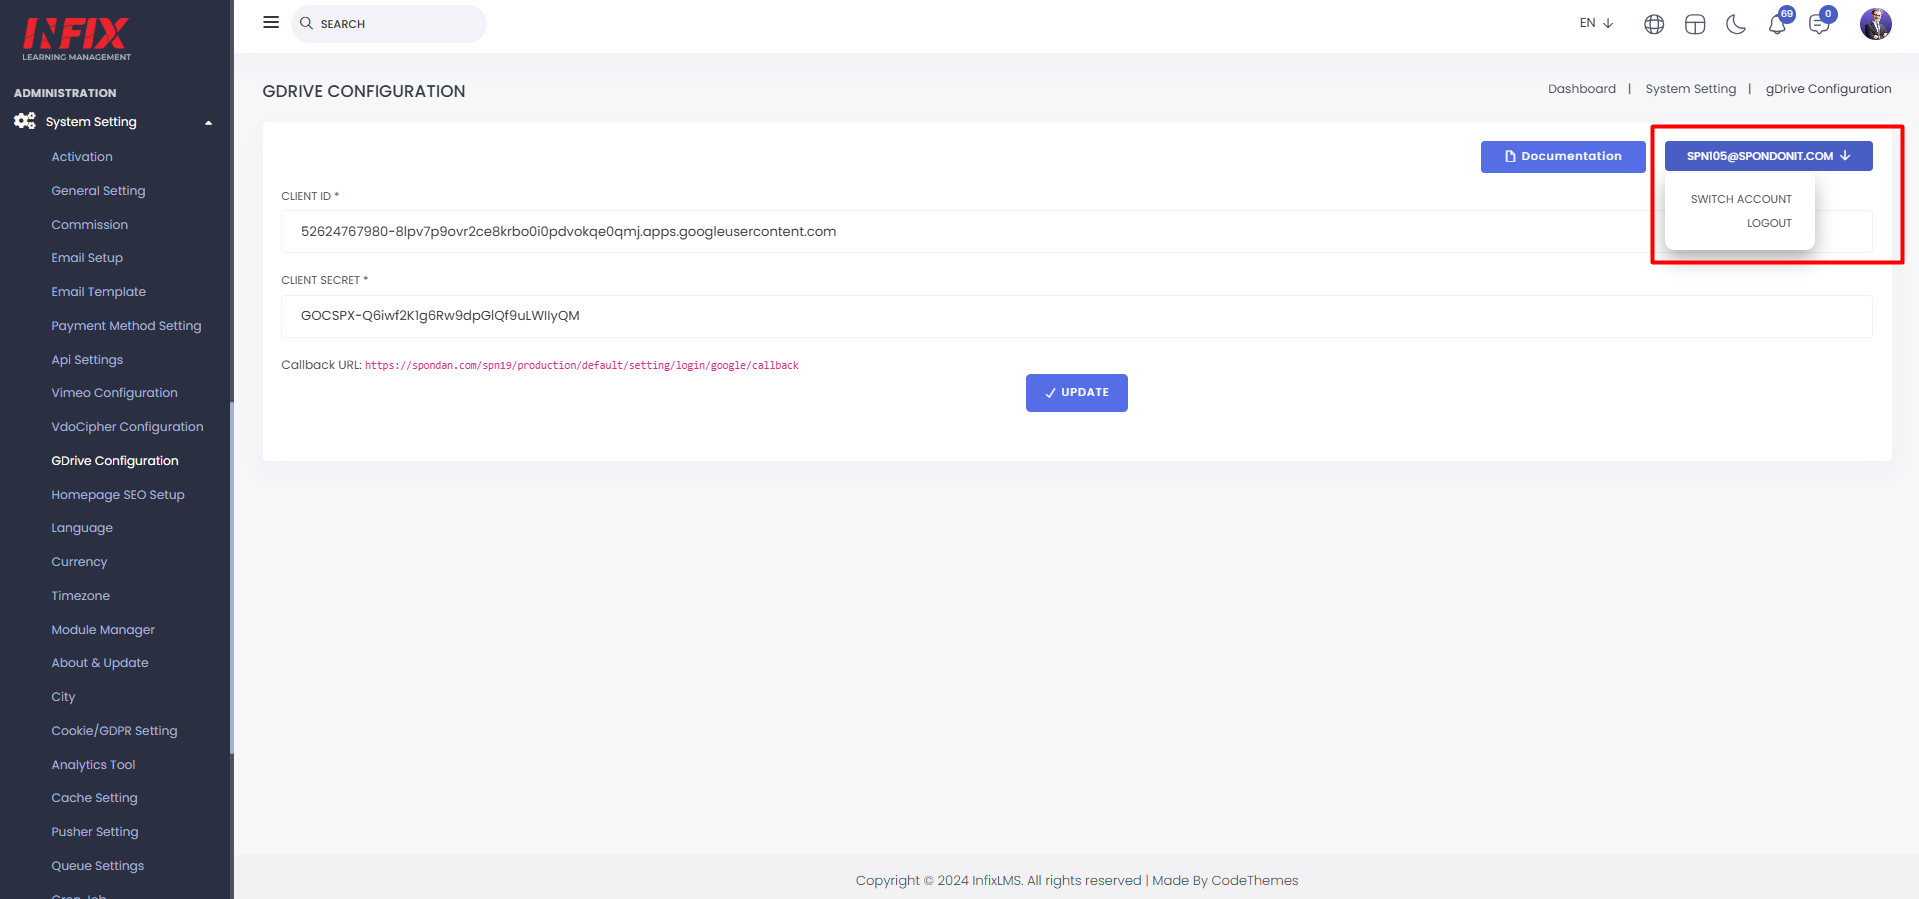
Task: Open Email Setup in sidebar
Action: click(87, 258)
